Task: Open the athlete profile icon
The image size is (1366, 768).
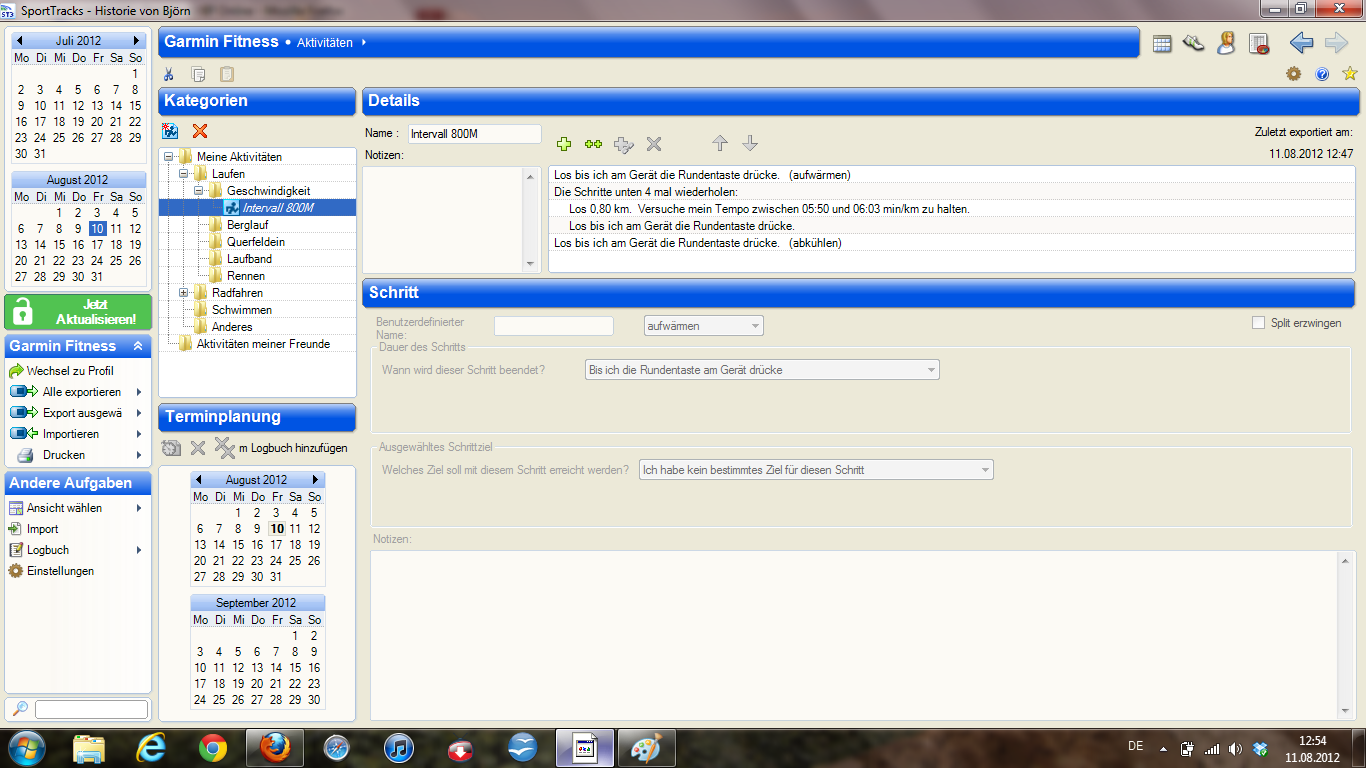Action: coord(1226,43)
